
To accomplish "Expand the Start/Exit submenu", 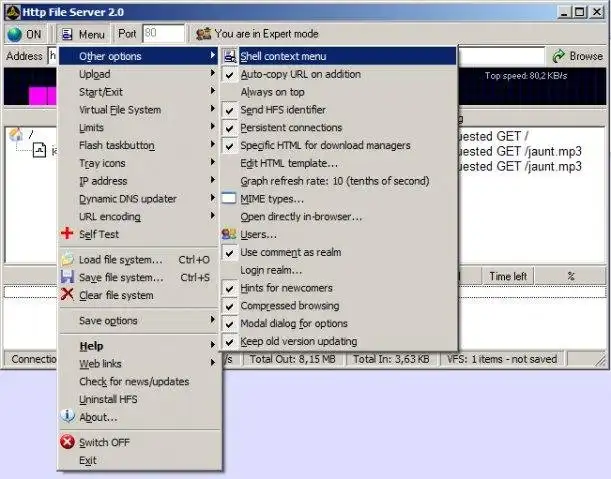I will click(x=139, y=92).
